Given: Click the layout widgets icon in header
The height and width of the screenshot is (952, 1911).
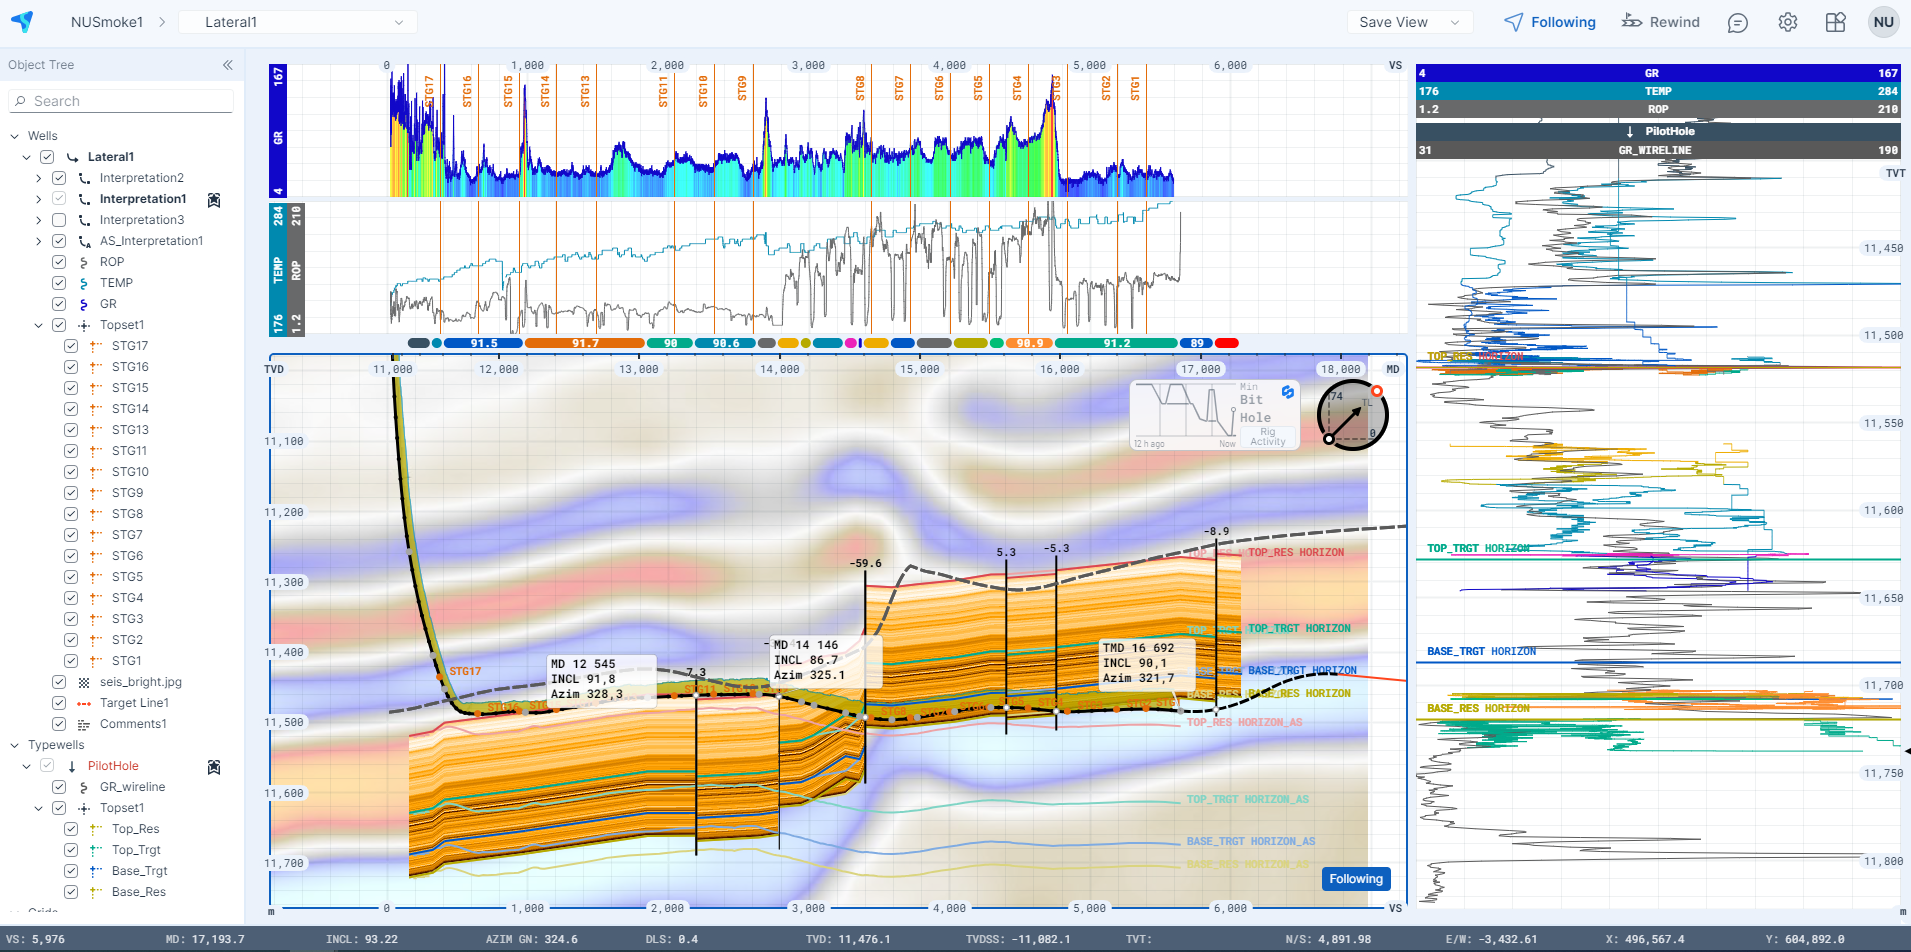Looking at the screenshot, I should (1836, 22).
